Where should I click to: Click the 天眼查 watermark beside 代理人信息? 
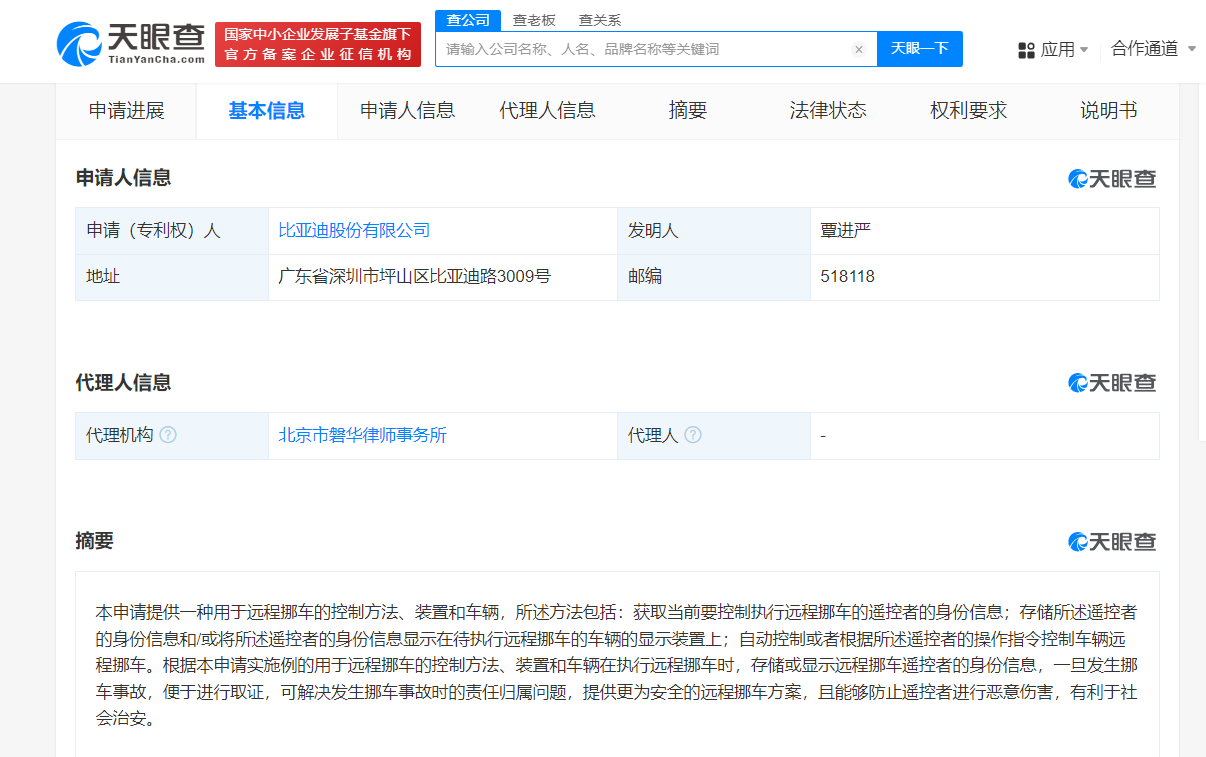(1111, 382)
